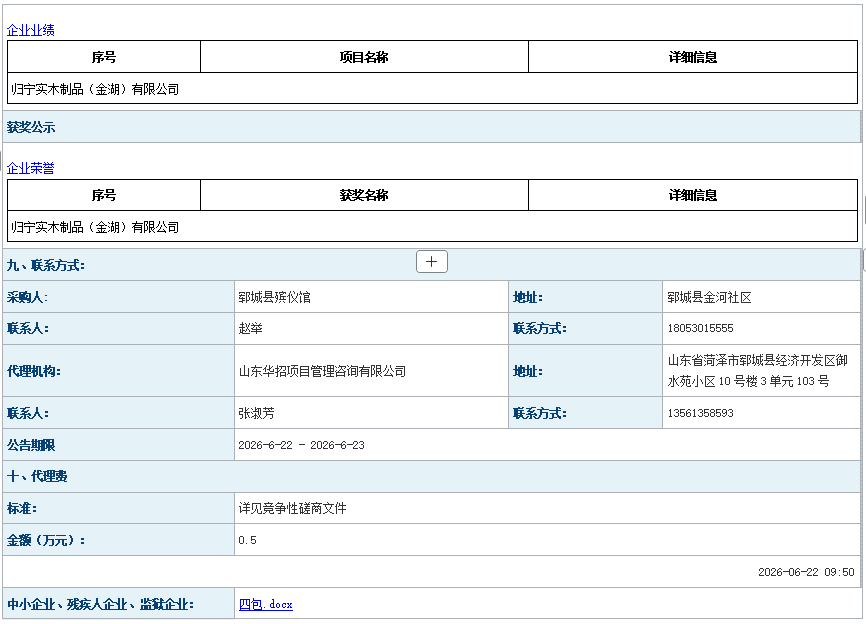866x624 pixels.
Task: Select 序号 header in 企业荣誉 table
Action: tap(104, 195)
